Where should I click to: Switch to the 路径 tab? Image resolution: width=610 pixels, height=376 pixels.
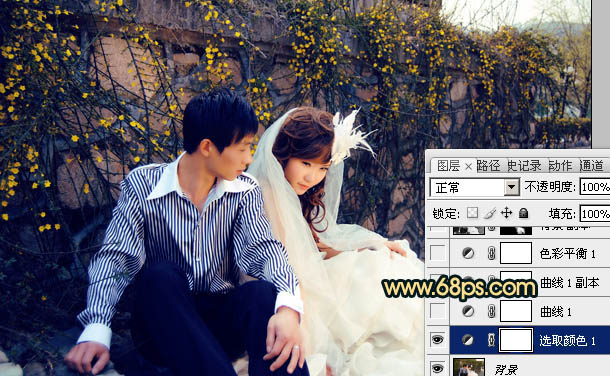489,166
